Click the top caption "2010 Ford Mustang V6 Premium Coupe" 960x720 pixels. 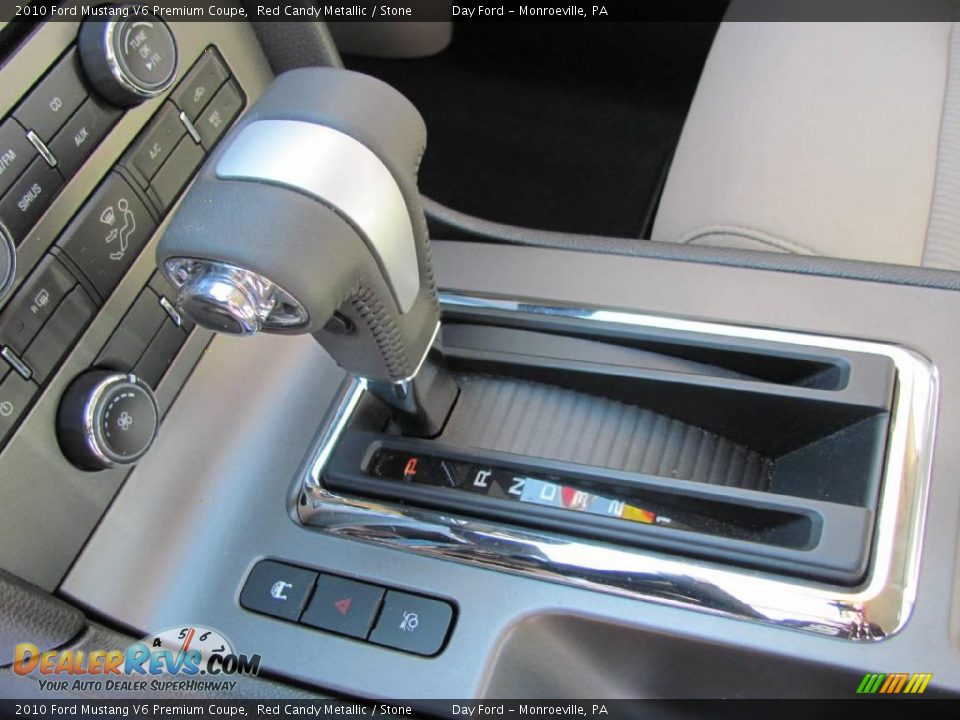point(130,10)
